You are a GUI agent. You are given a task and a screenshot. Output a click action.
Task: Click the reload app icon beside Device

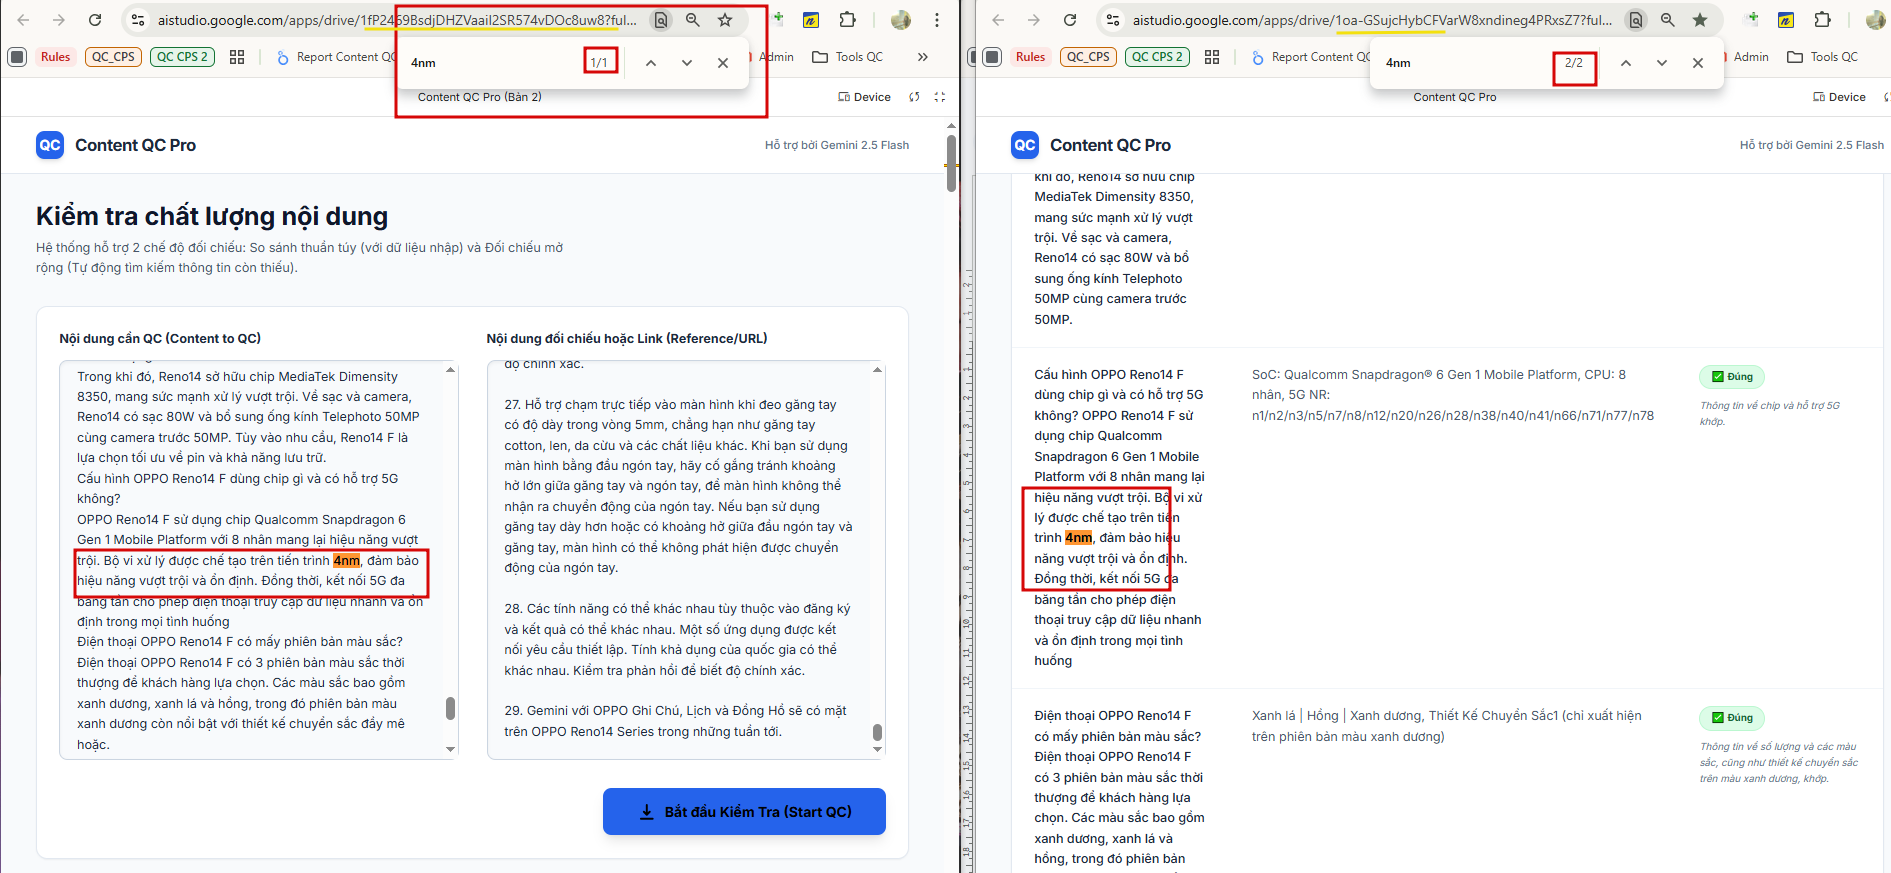(914, 97)
